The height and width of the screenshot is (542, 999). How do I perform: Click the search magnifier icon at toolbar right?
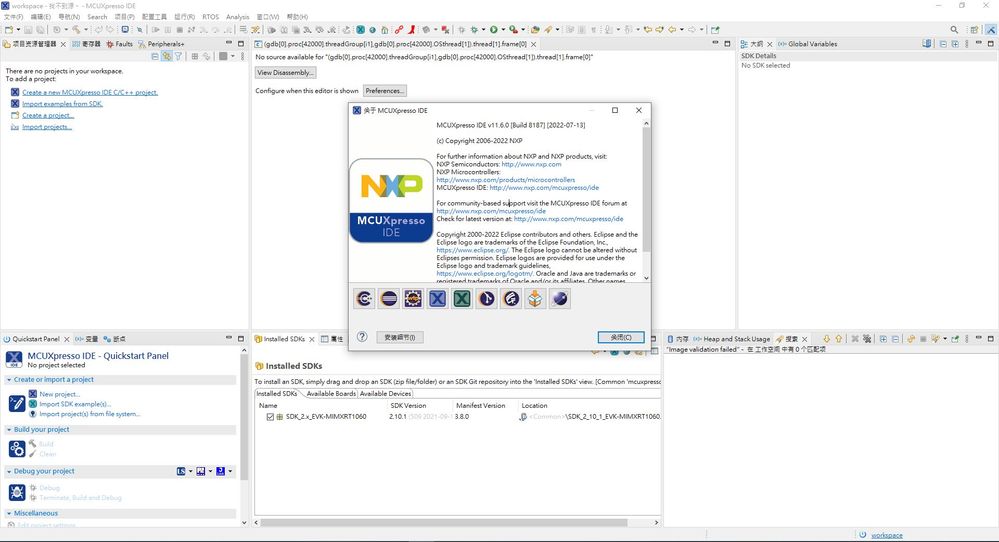tap(954, 29)
